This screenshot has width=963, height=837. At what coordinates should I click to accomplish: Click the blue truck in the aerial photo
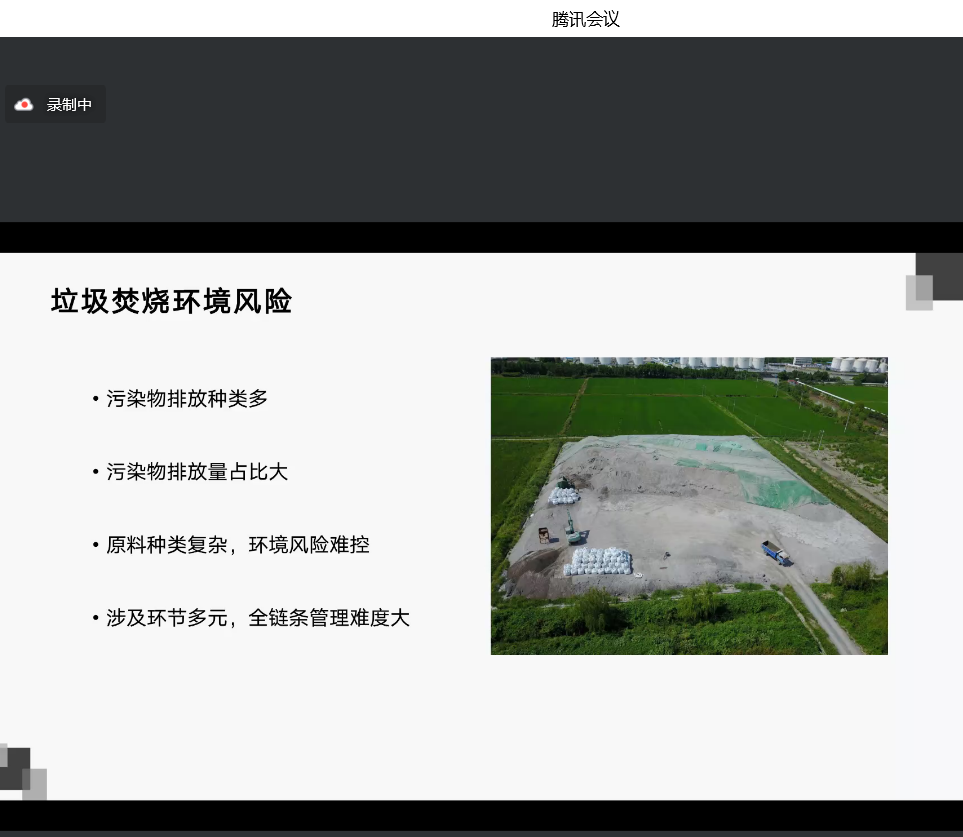coord(774,551)
